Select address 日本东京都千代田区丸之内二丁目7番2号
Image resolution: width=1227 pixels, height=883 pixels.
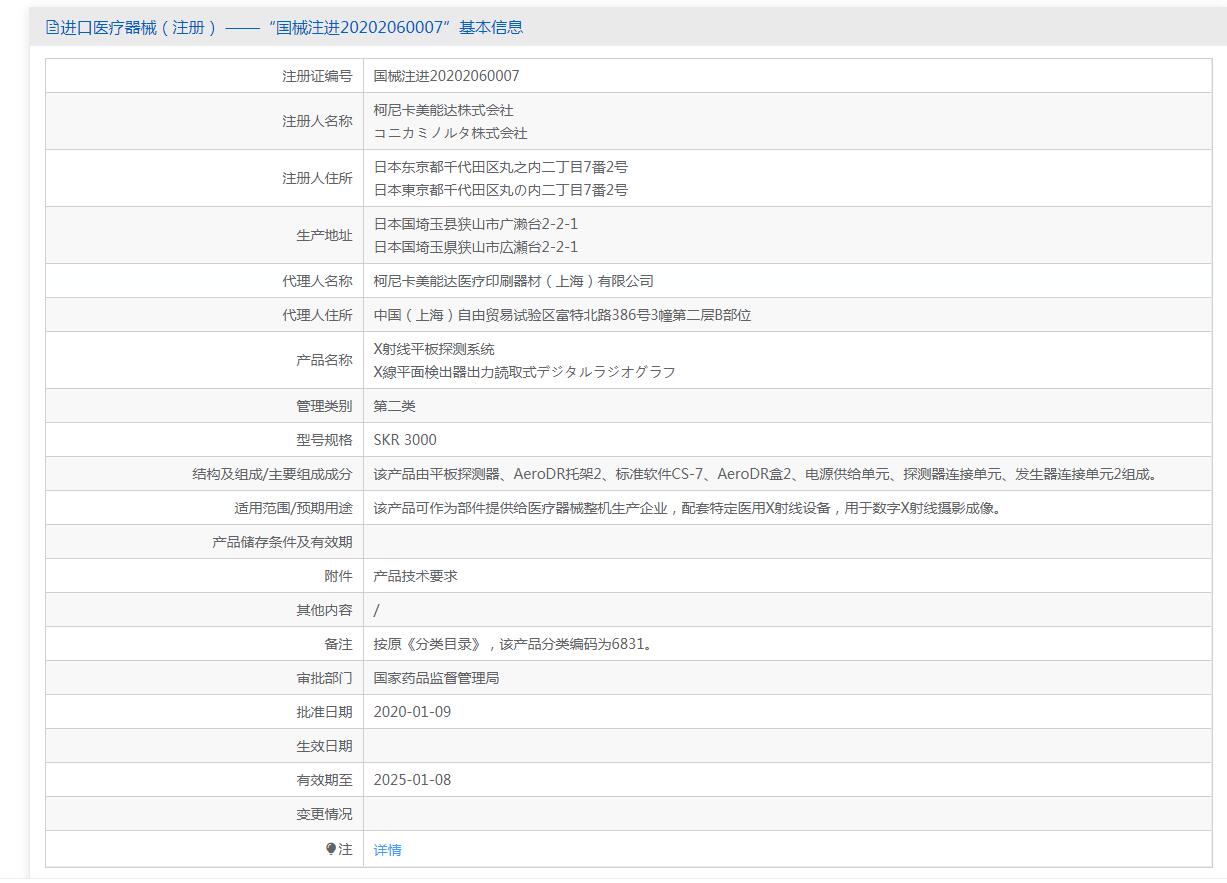click(x=501, y=167)
